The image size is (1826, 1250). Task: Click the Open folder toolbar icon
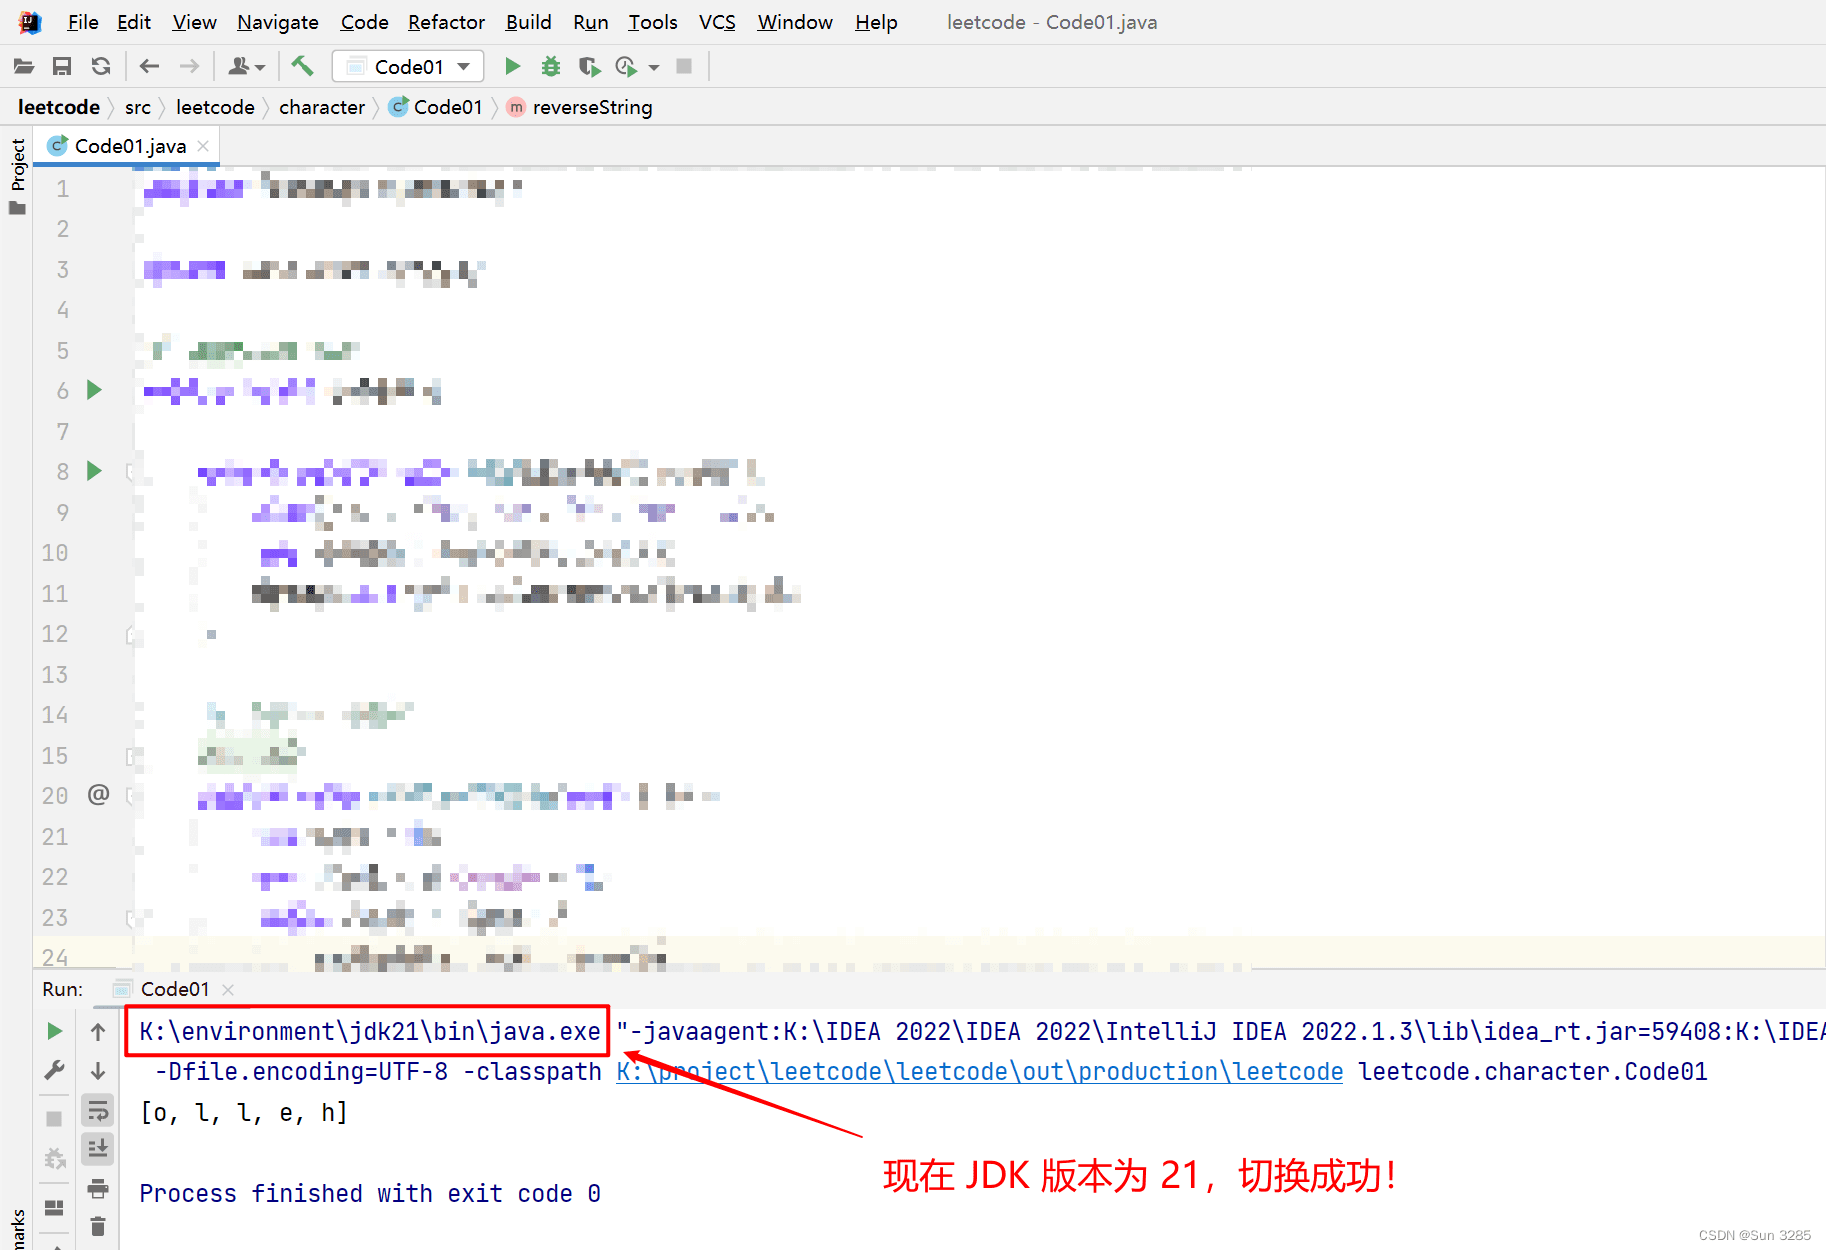tap(24, 67)
